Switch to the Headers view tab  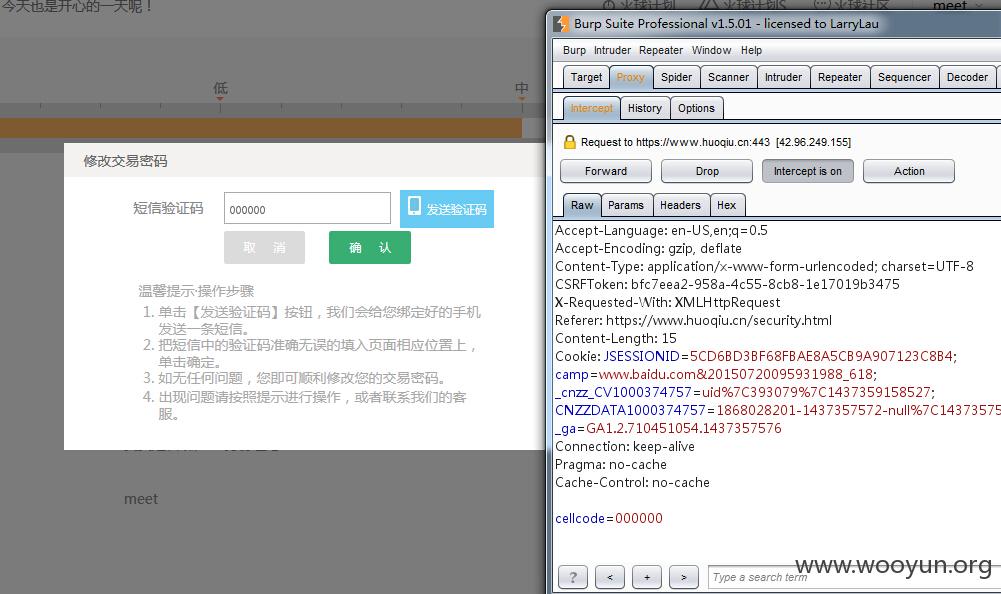coord(681,205)
